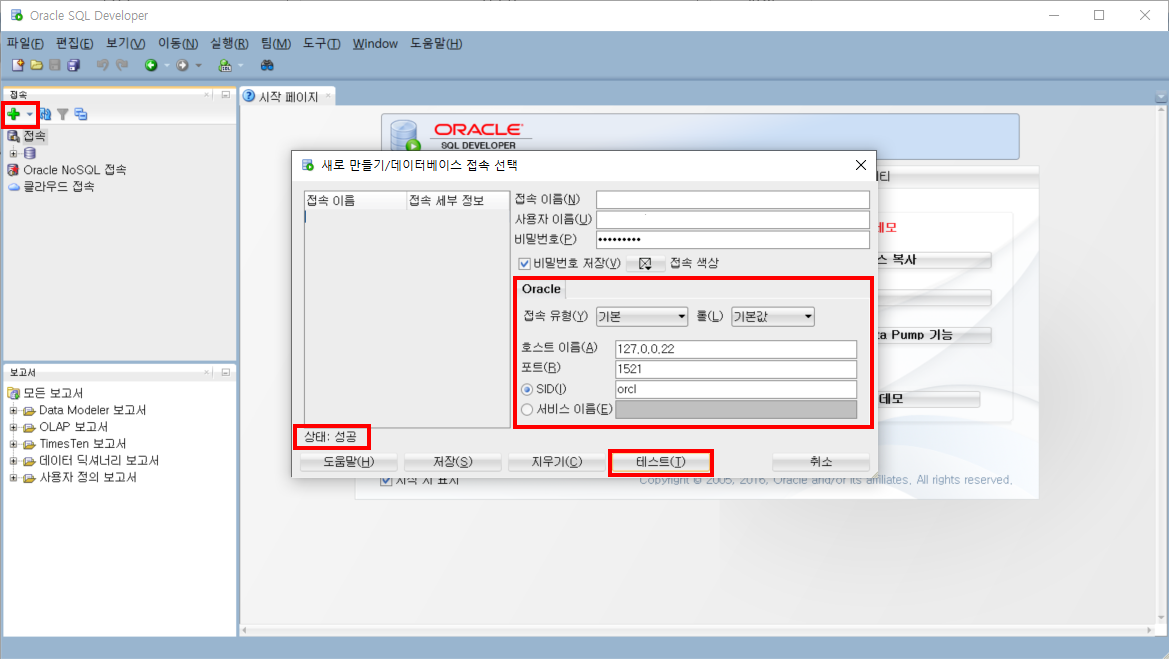
Task: Go back with the green arrow icon
Action: 151,66
